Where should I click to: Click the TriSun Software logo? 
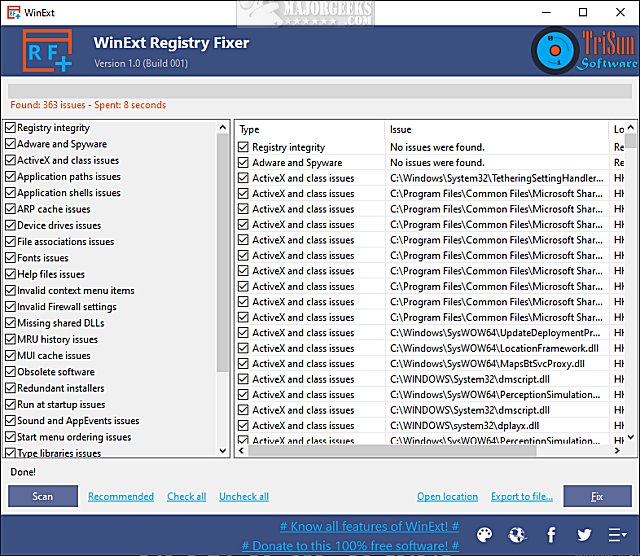pyautogui.click(x=584, y=51)
